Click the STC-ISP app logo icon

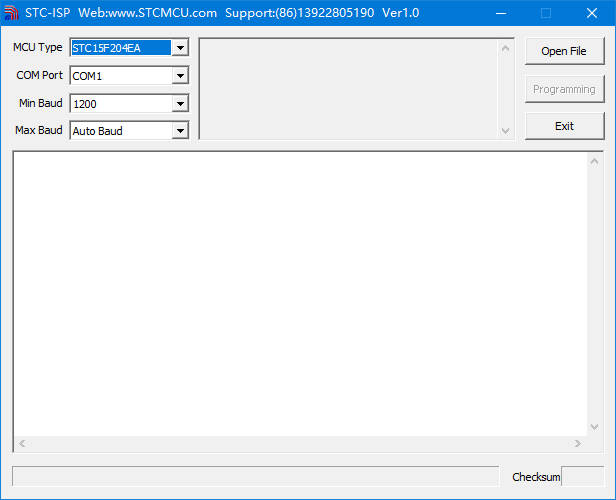click(11, 13)
